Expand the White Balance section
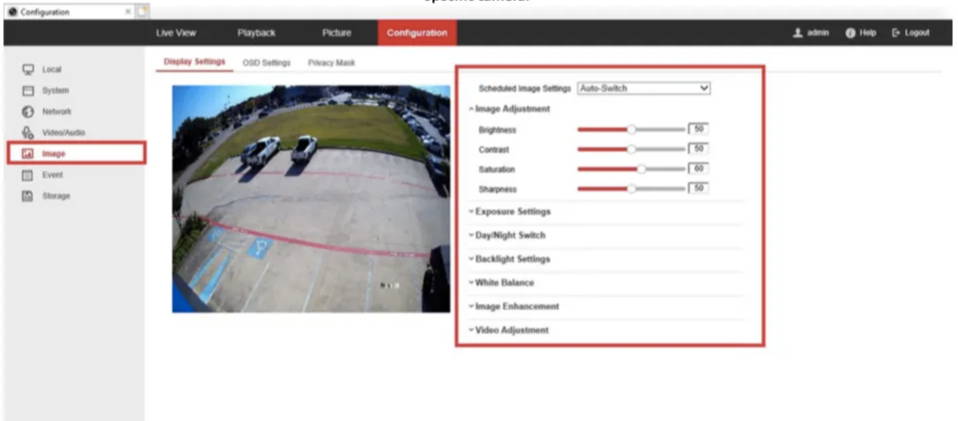The image size is (958, 421). (x=501, y=283)
